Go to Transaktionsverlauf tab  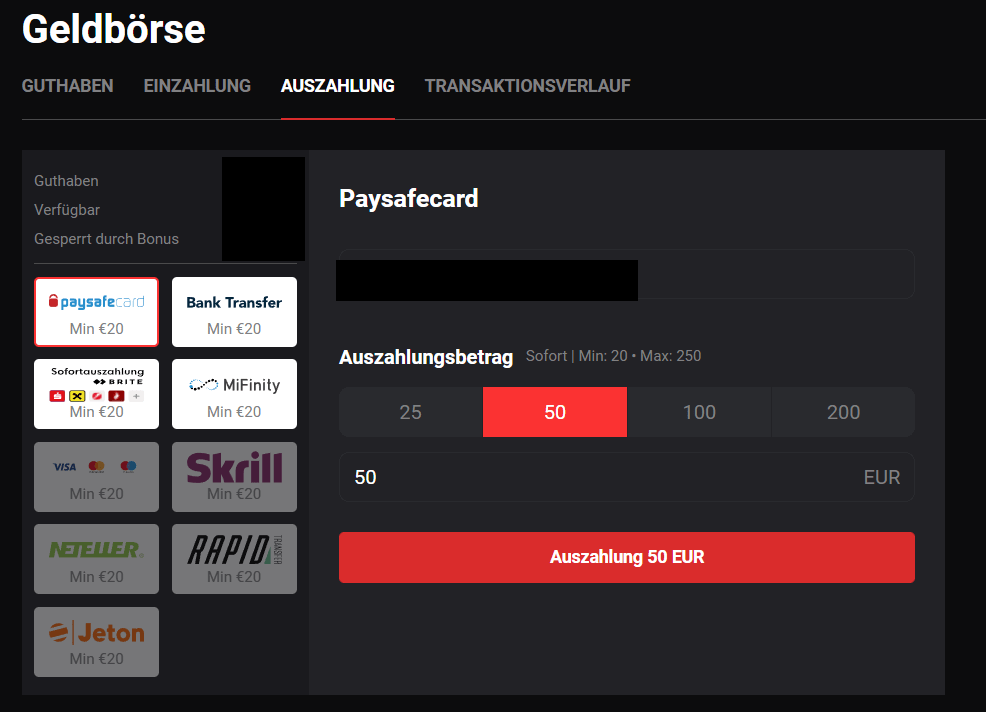coord(528,86)
